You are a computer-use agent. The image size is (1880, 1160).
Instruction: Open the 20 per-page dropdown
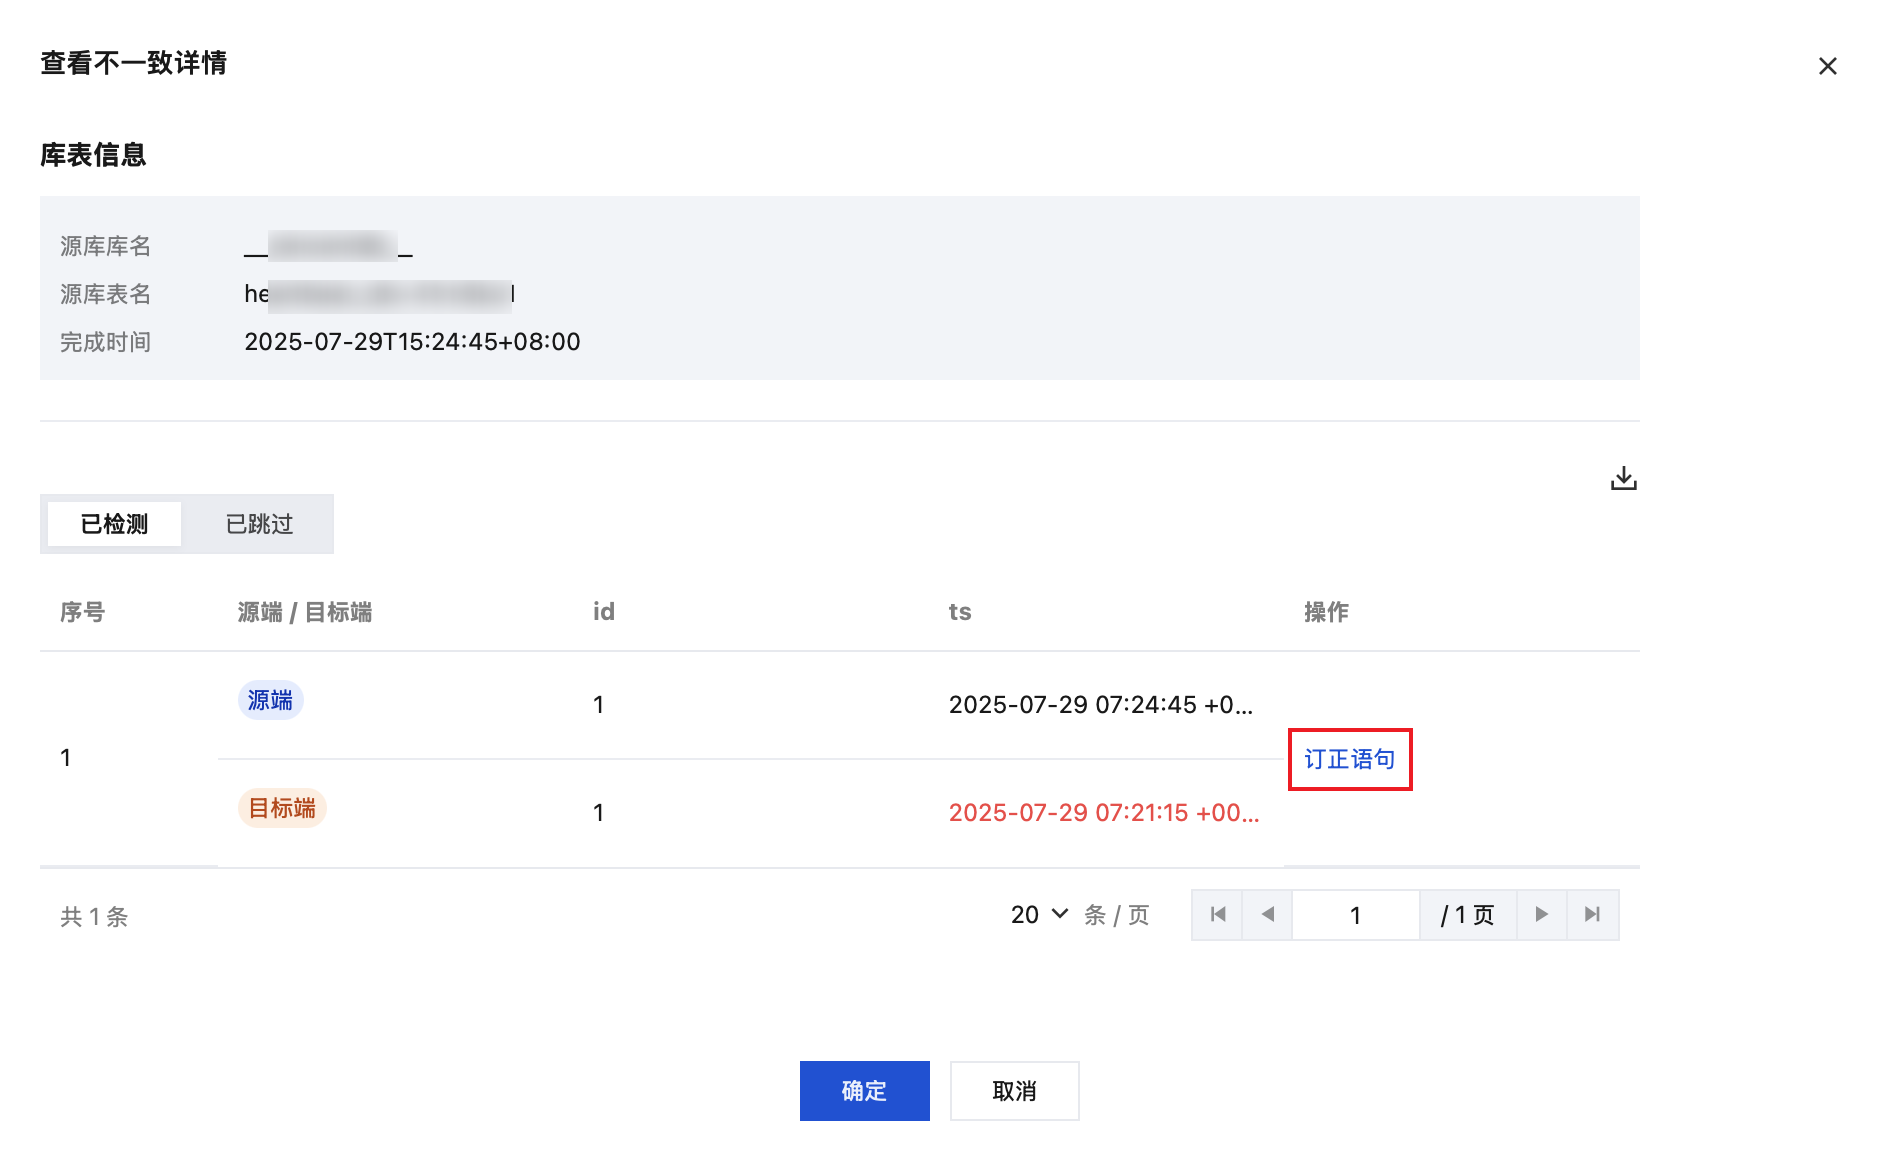[x=1039, y=915]
